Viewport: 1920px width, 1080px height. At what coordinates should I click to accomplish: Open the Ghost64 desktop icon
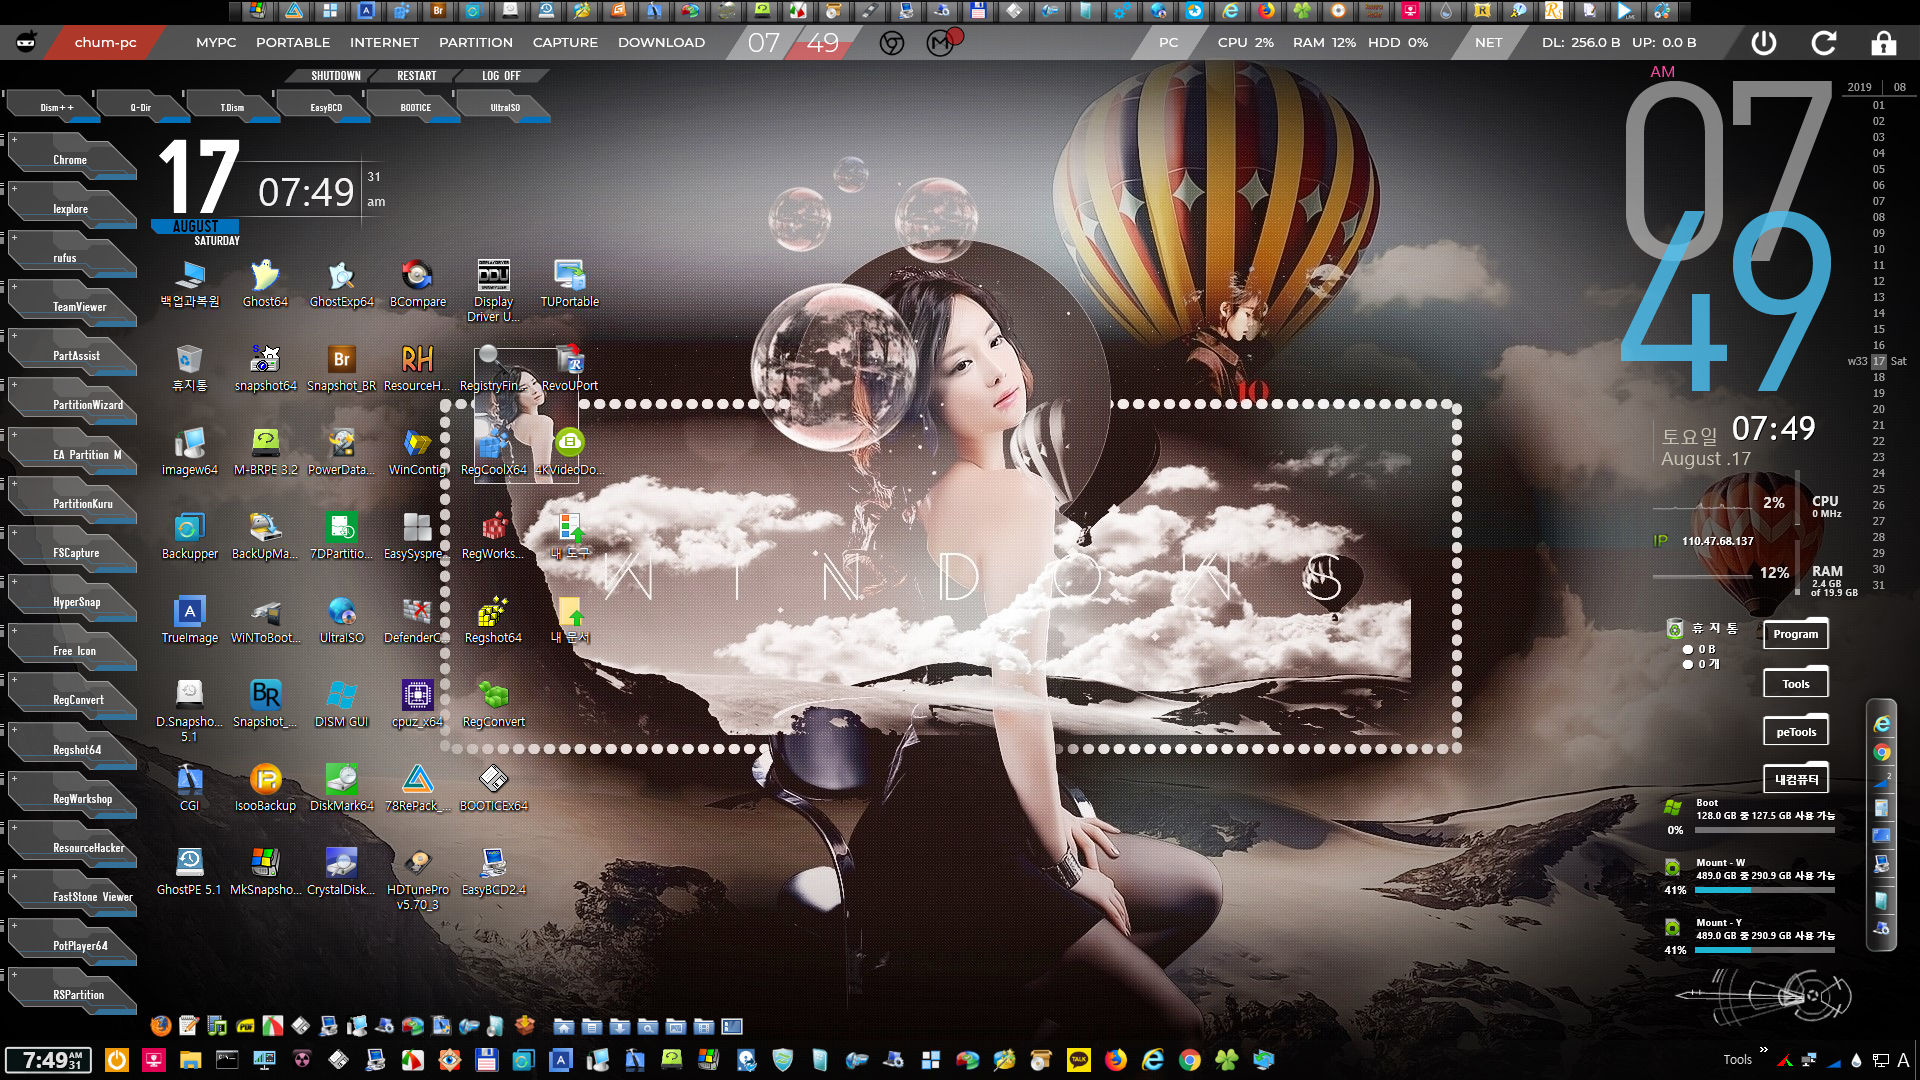tap(265, 284)
